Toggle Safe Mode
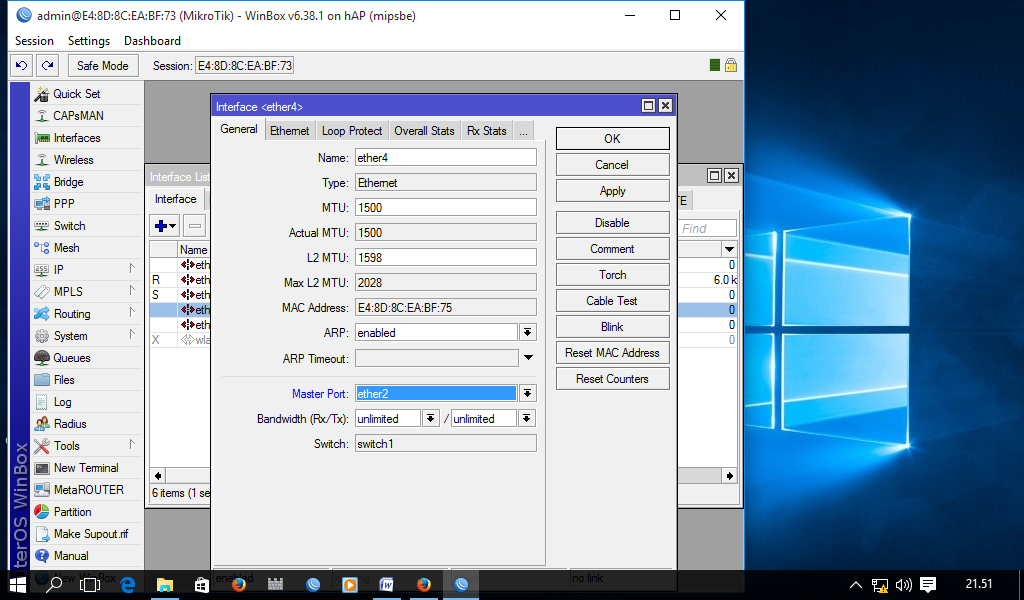This screenshot has width=1024, height=600. point(103,65)
